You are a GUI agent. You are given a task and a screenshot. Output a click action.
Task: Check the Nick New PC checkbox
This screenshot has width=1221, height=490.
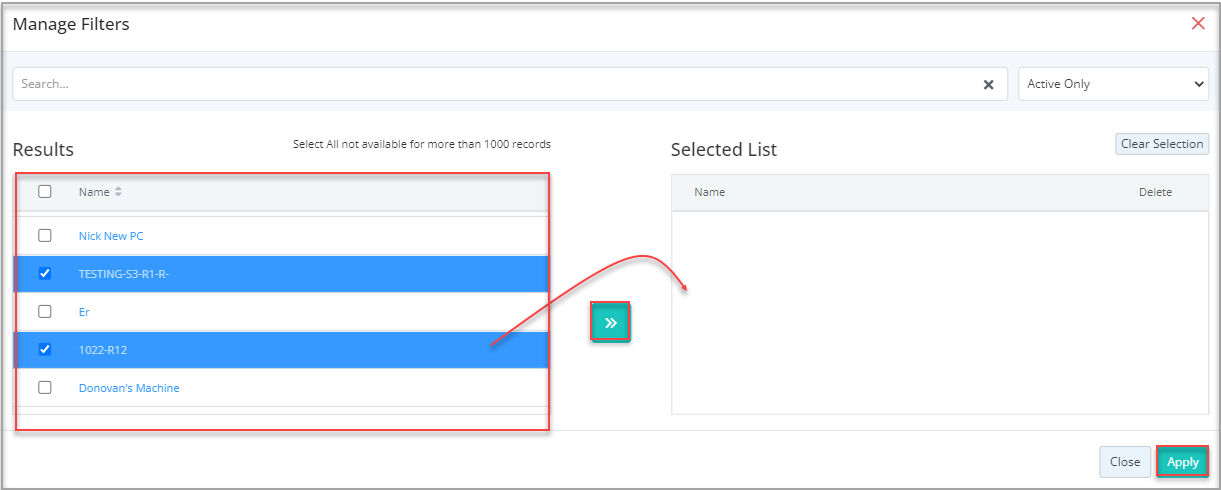(45, 236)
